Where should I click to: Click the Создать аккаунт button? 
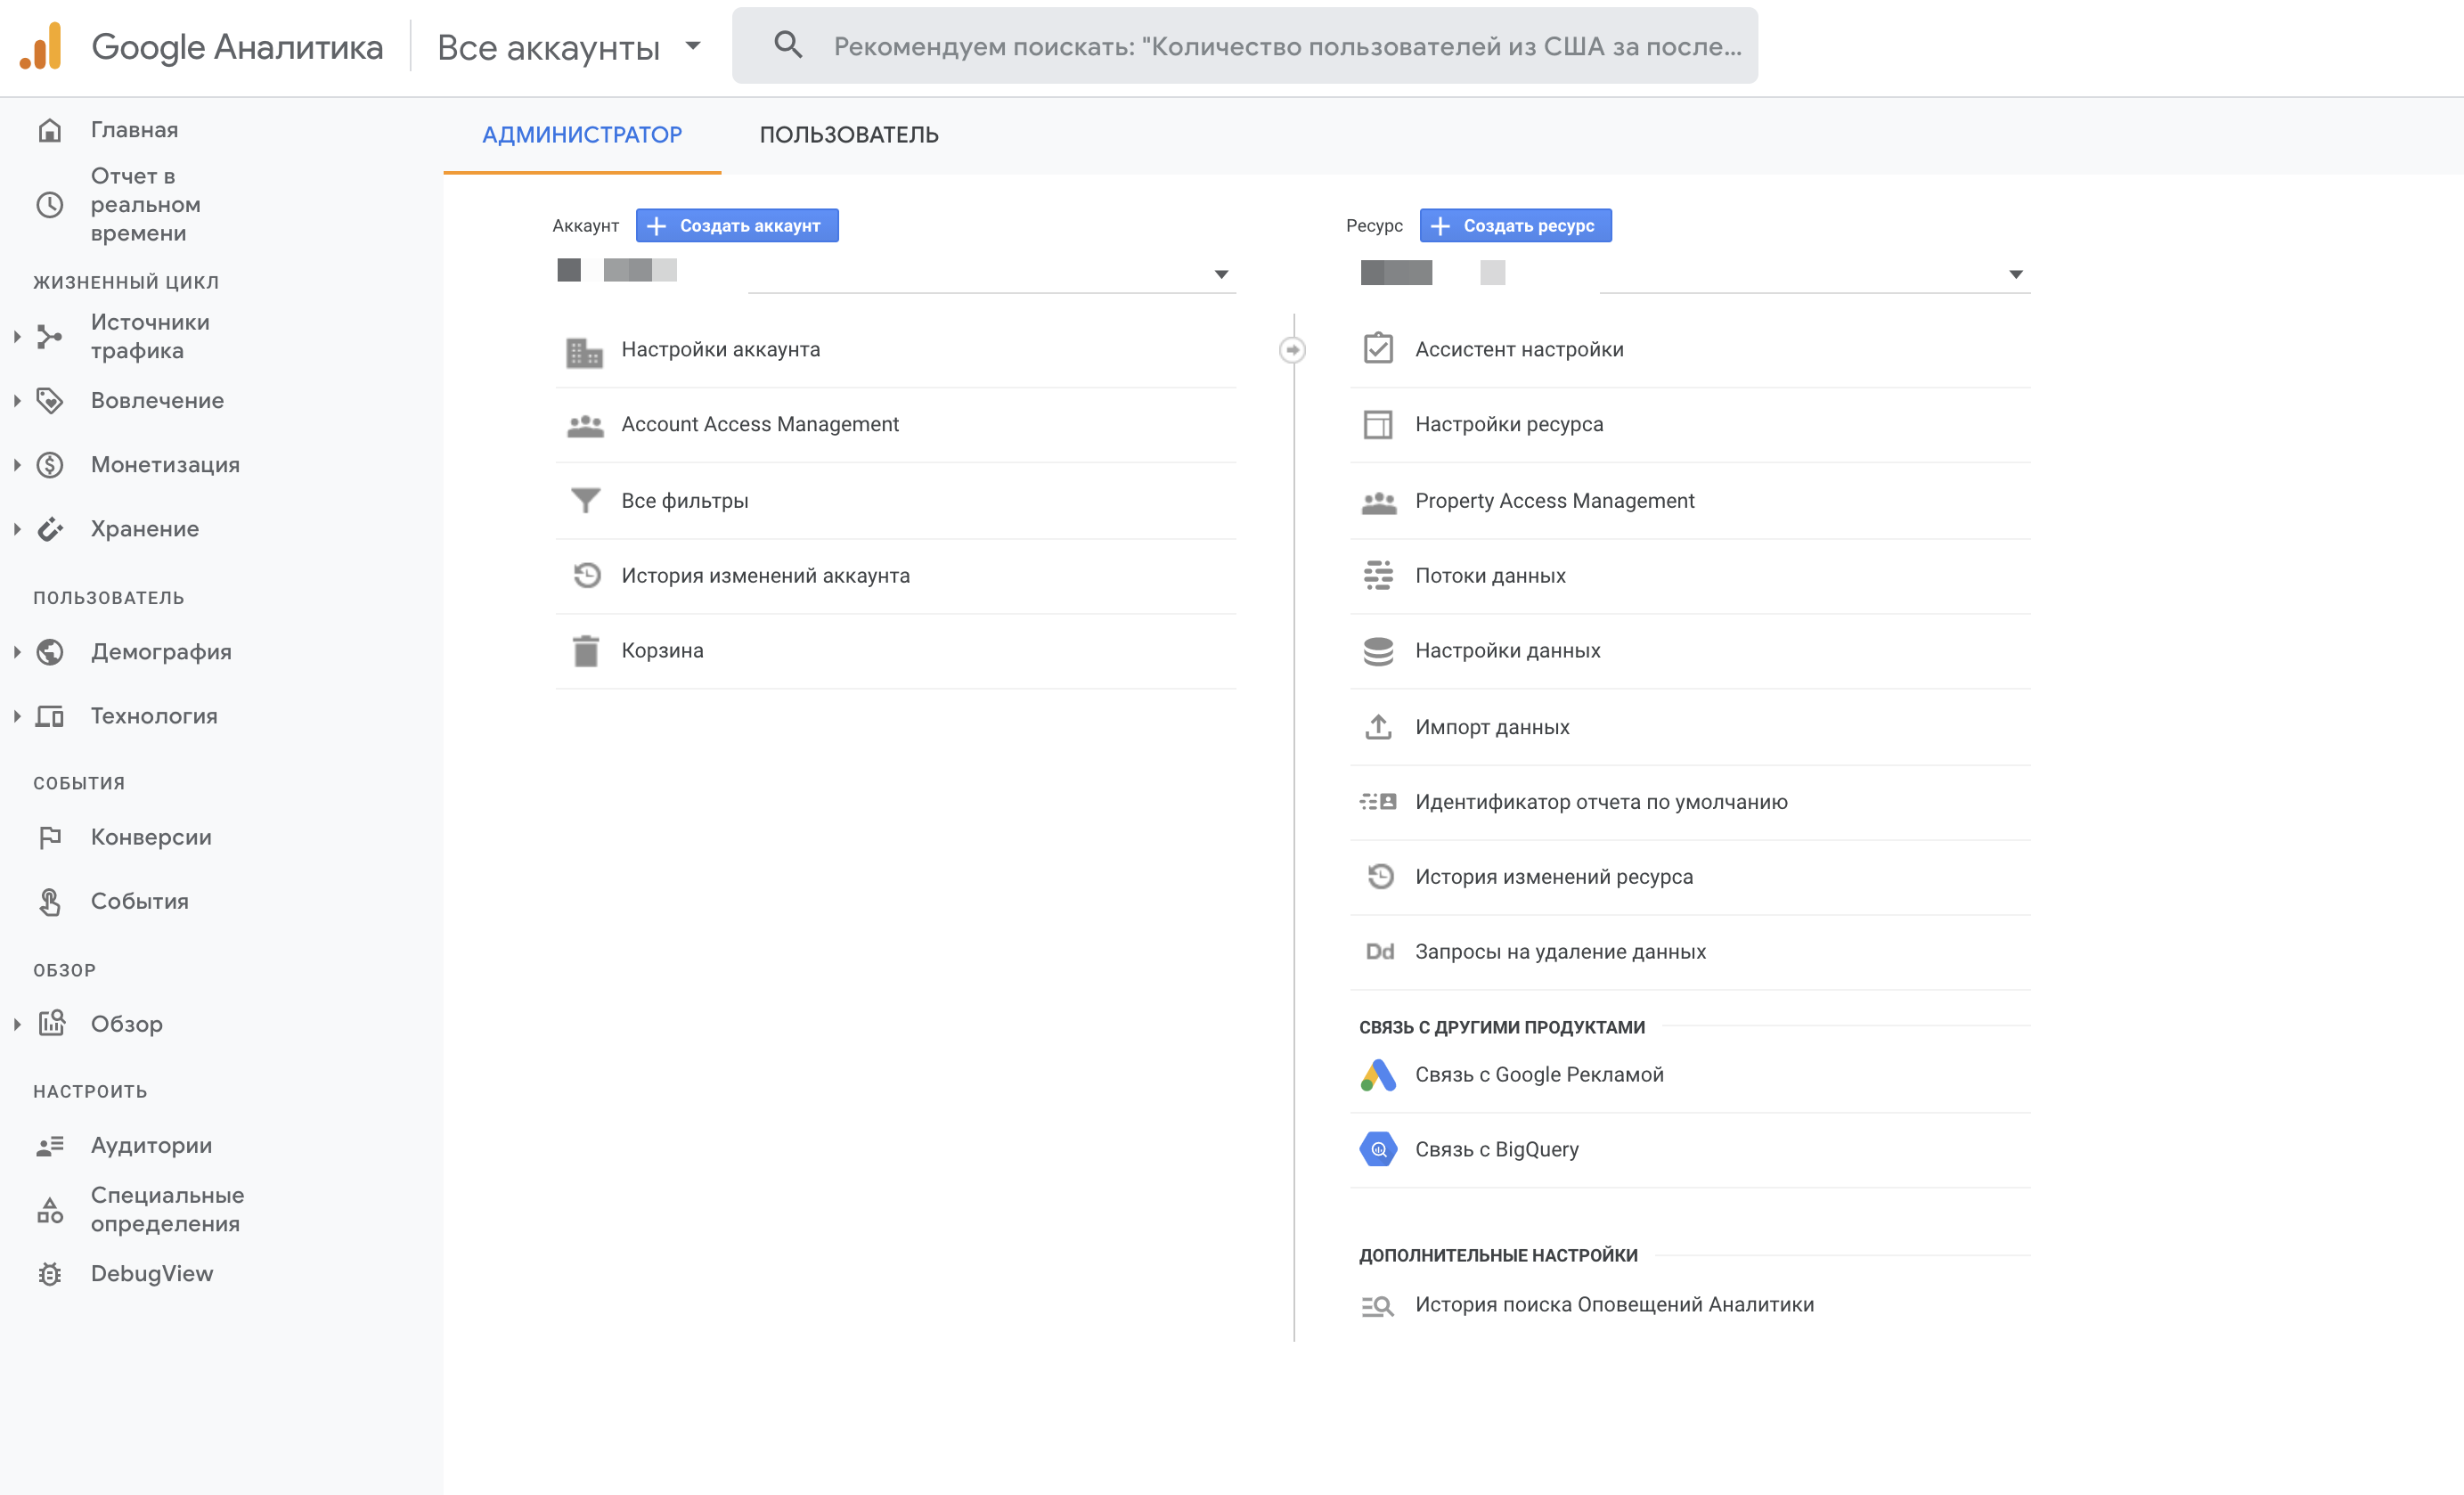click(737, 226)
